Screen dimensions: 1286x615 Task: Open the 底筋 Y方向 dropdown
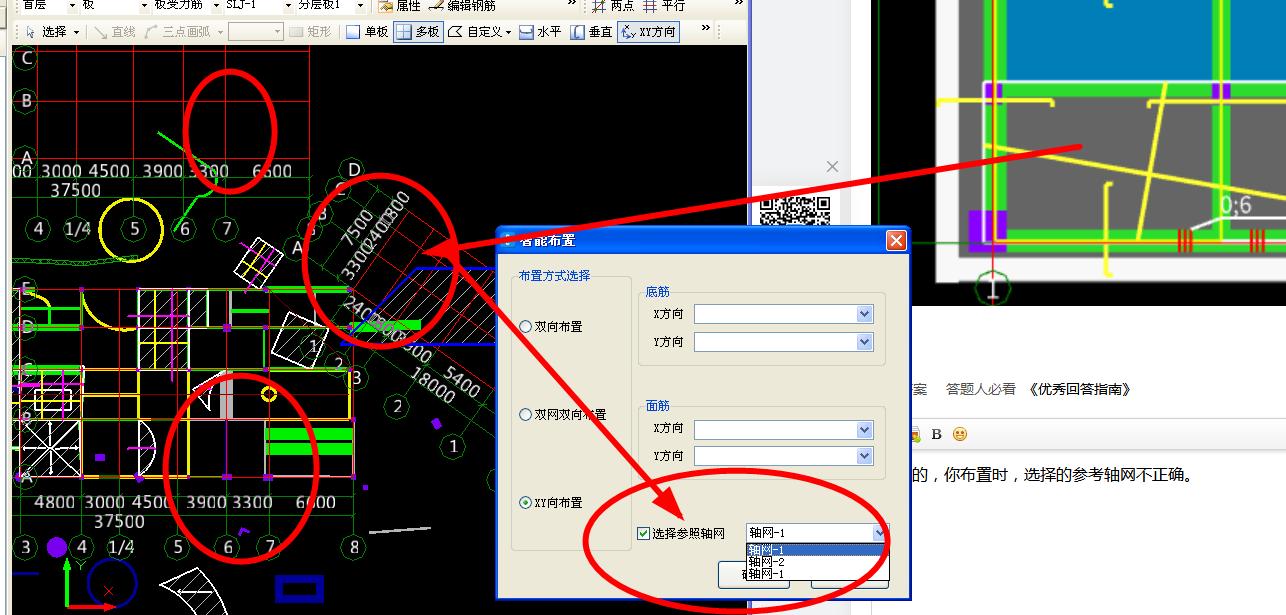(865, 342)
